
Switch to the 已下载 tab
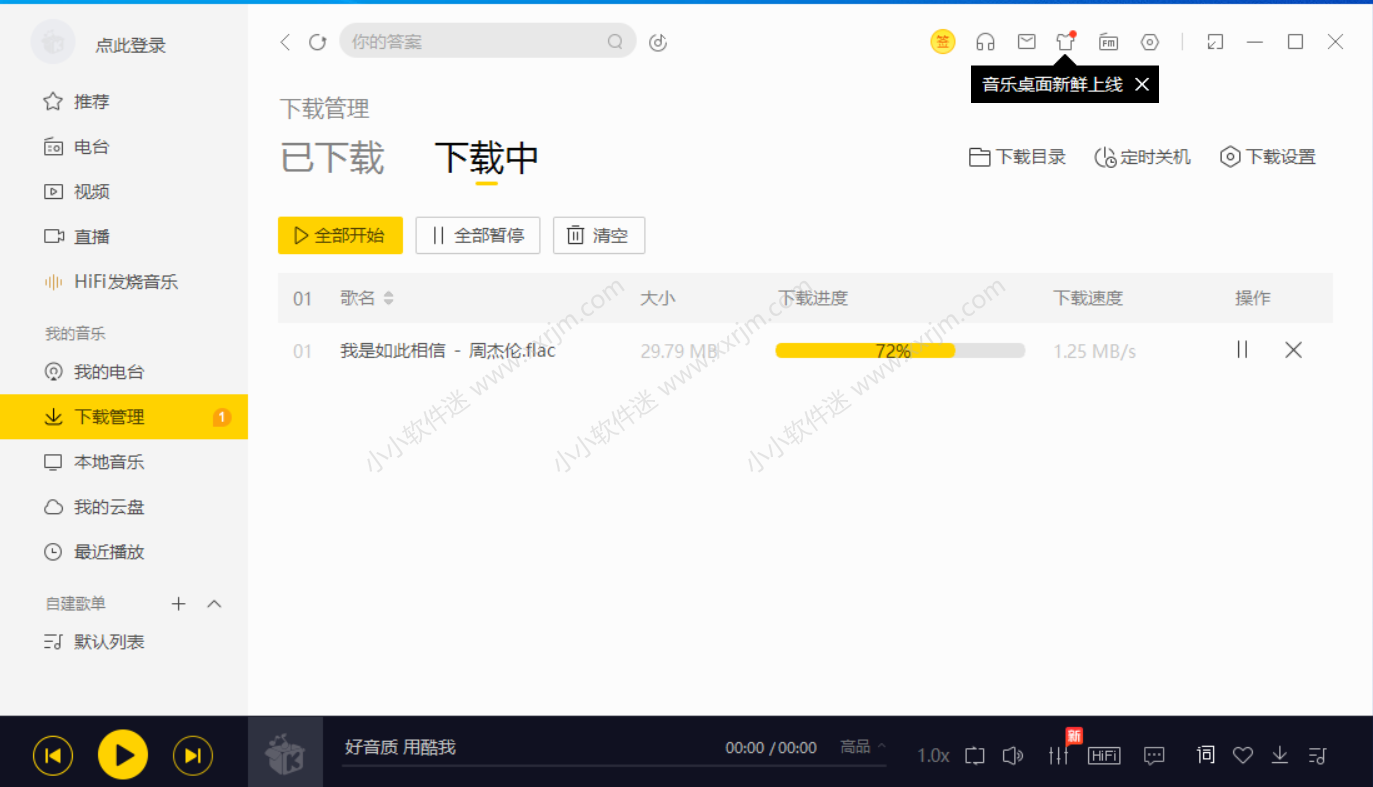click(x=332, y=158)
